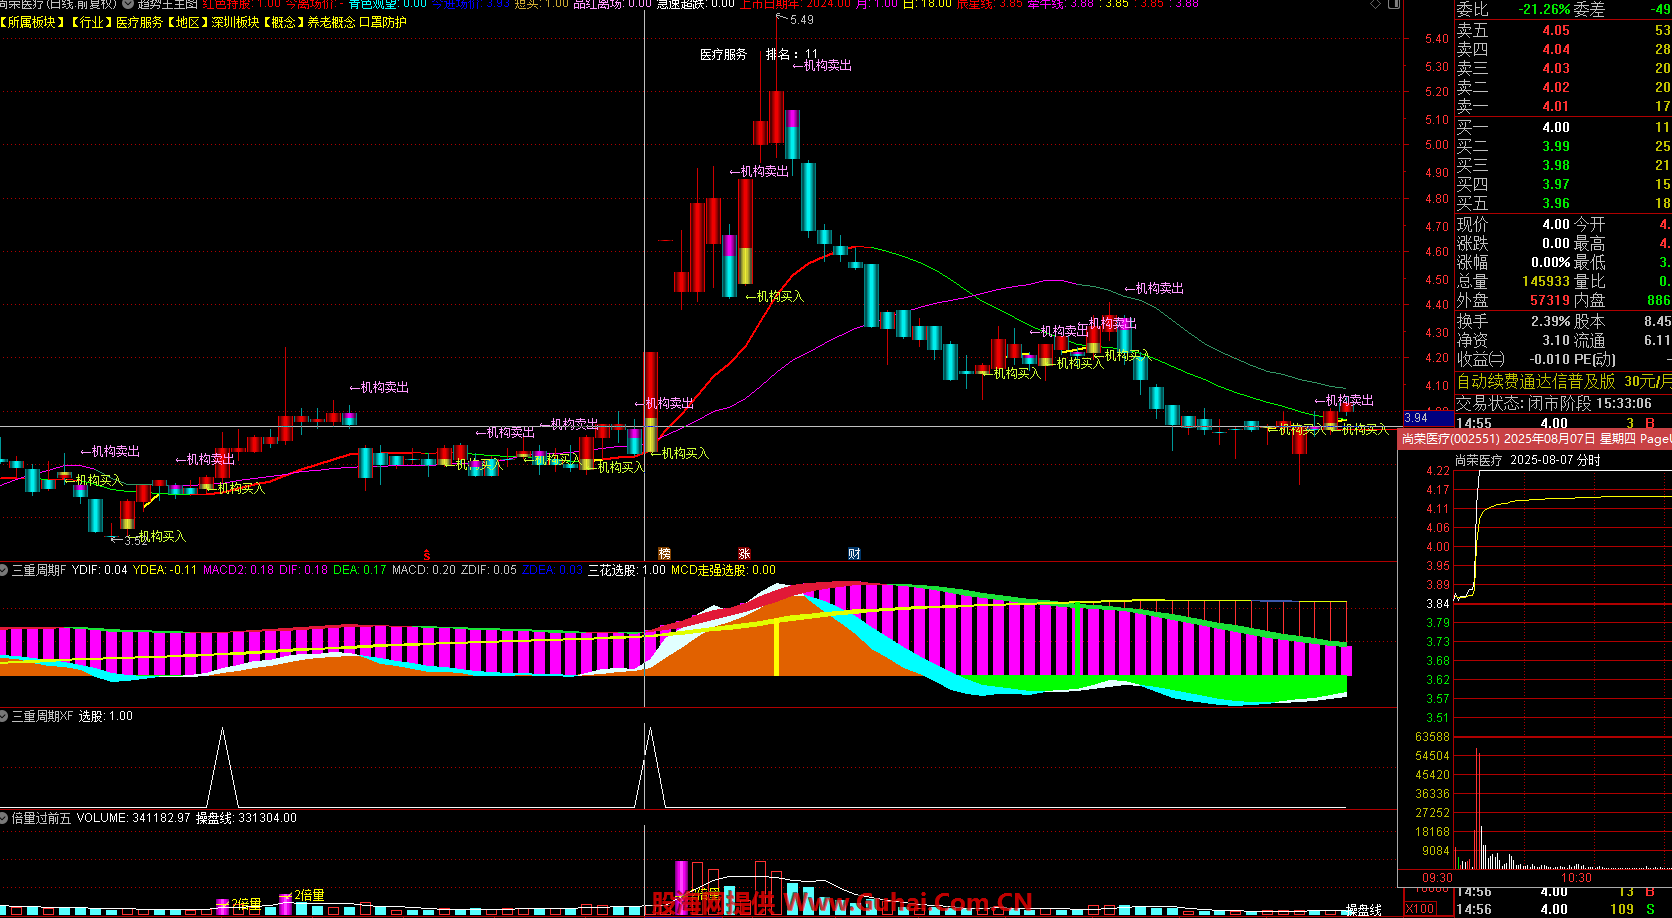Toggle the side panel icon at top right
Viewport: 1672px width, 918px height.
coord(1393,5)
